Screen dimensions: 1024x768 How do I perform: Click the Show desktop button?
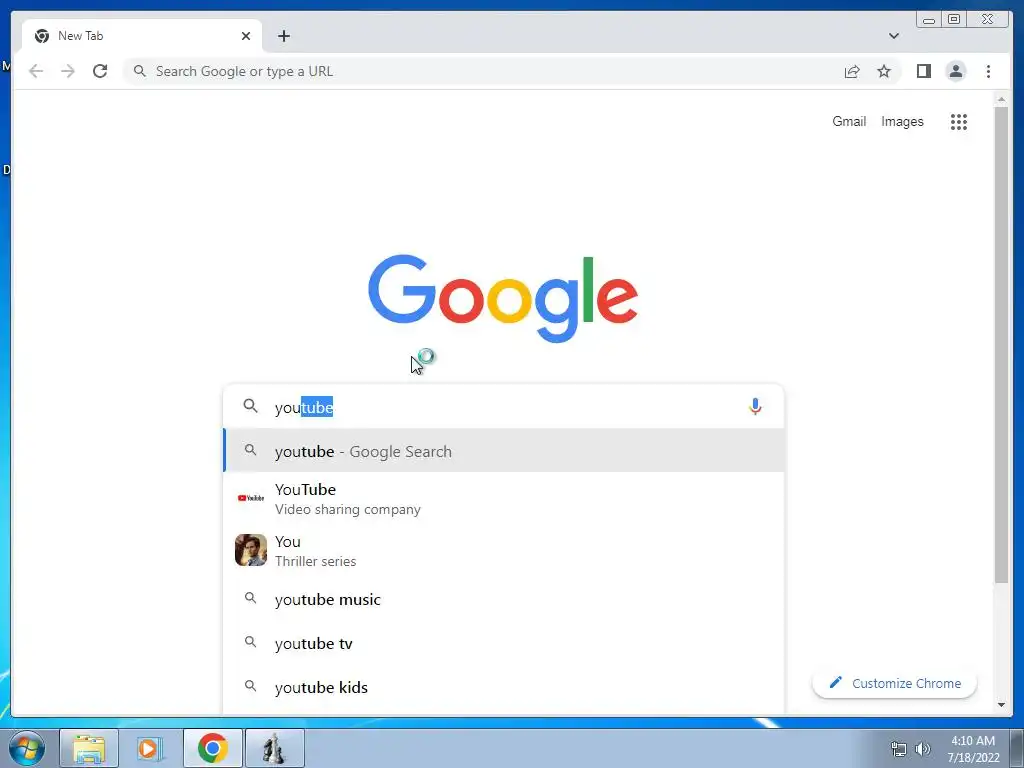pos(1017,749)
